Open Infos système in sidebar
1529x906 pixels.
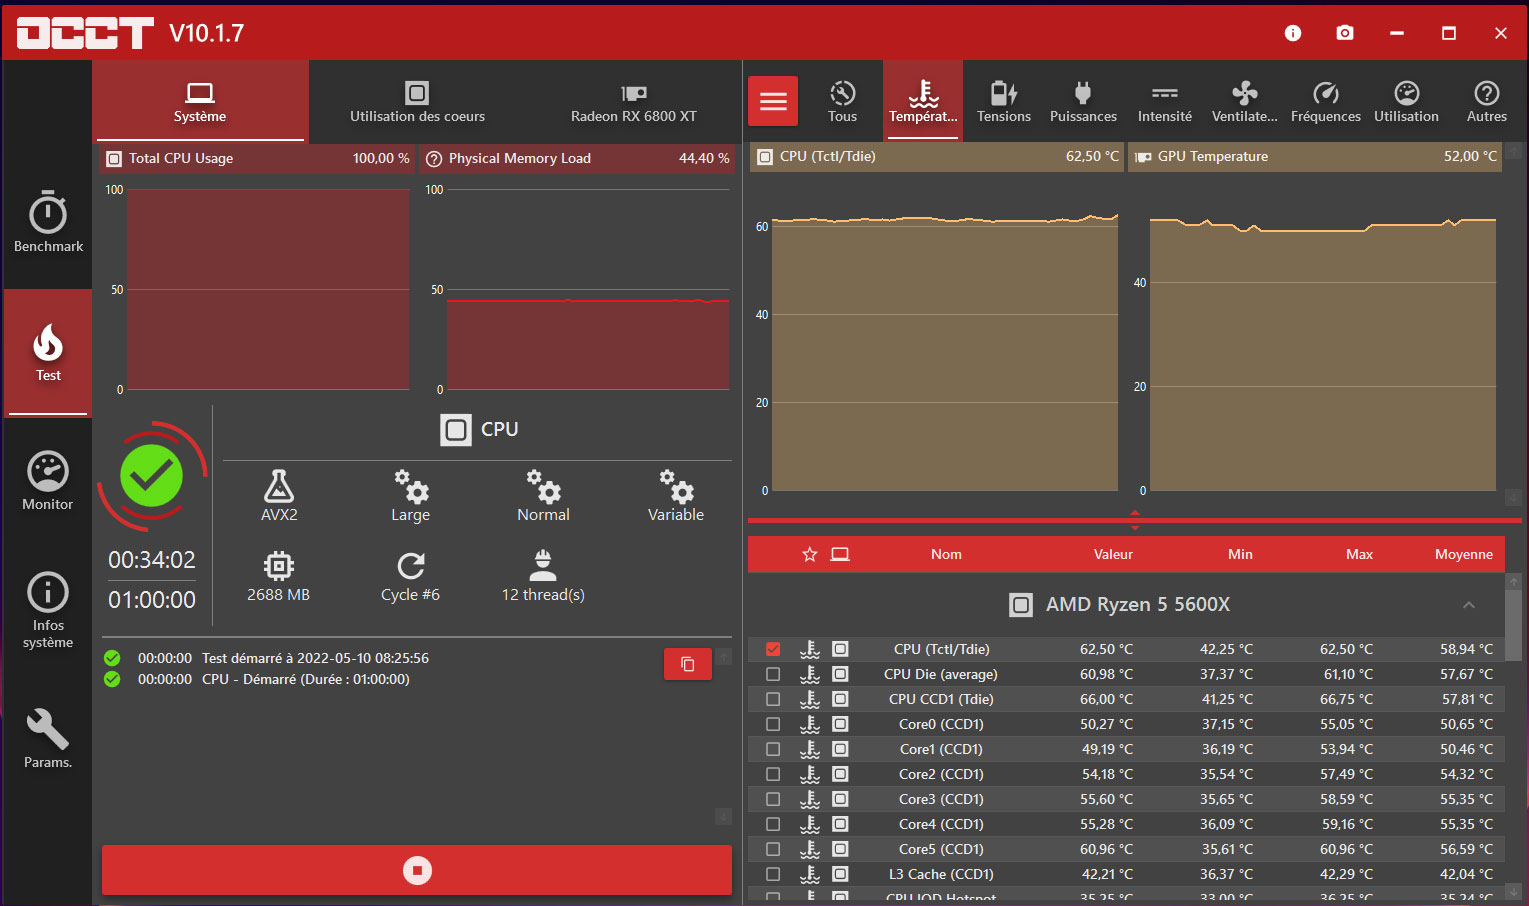point(48,610)
